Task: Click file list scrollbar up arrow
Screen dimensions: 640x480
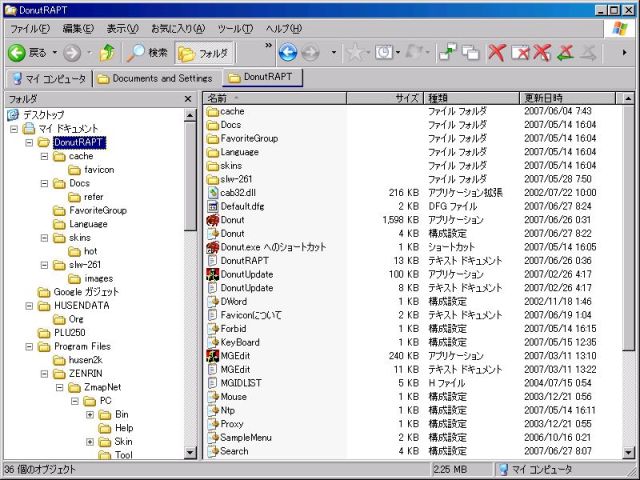Action: [x=629, y=98]
